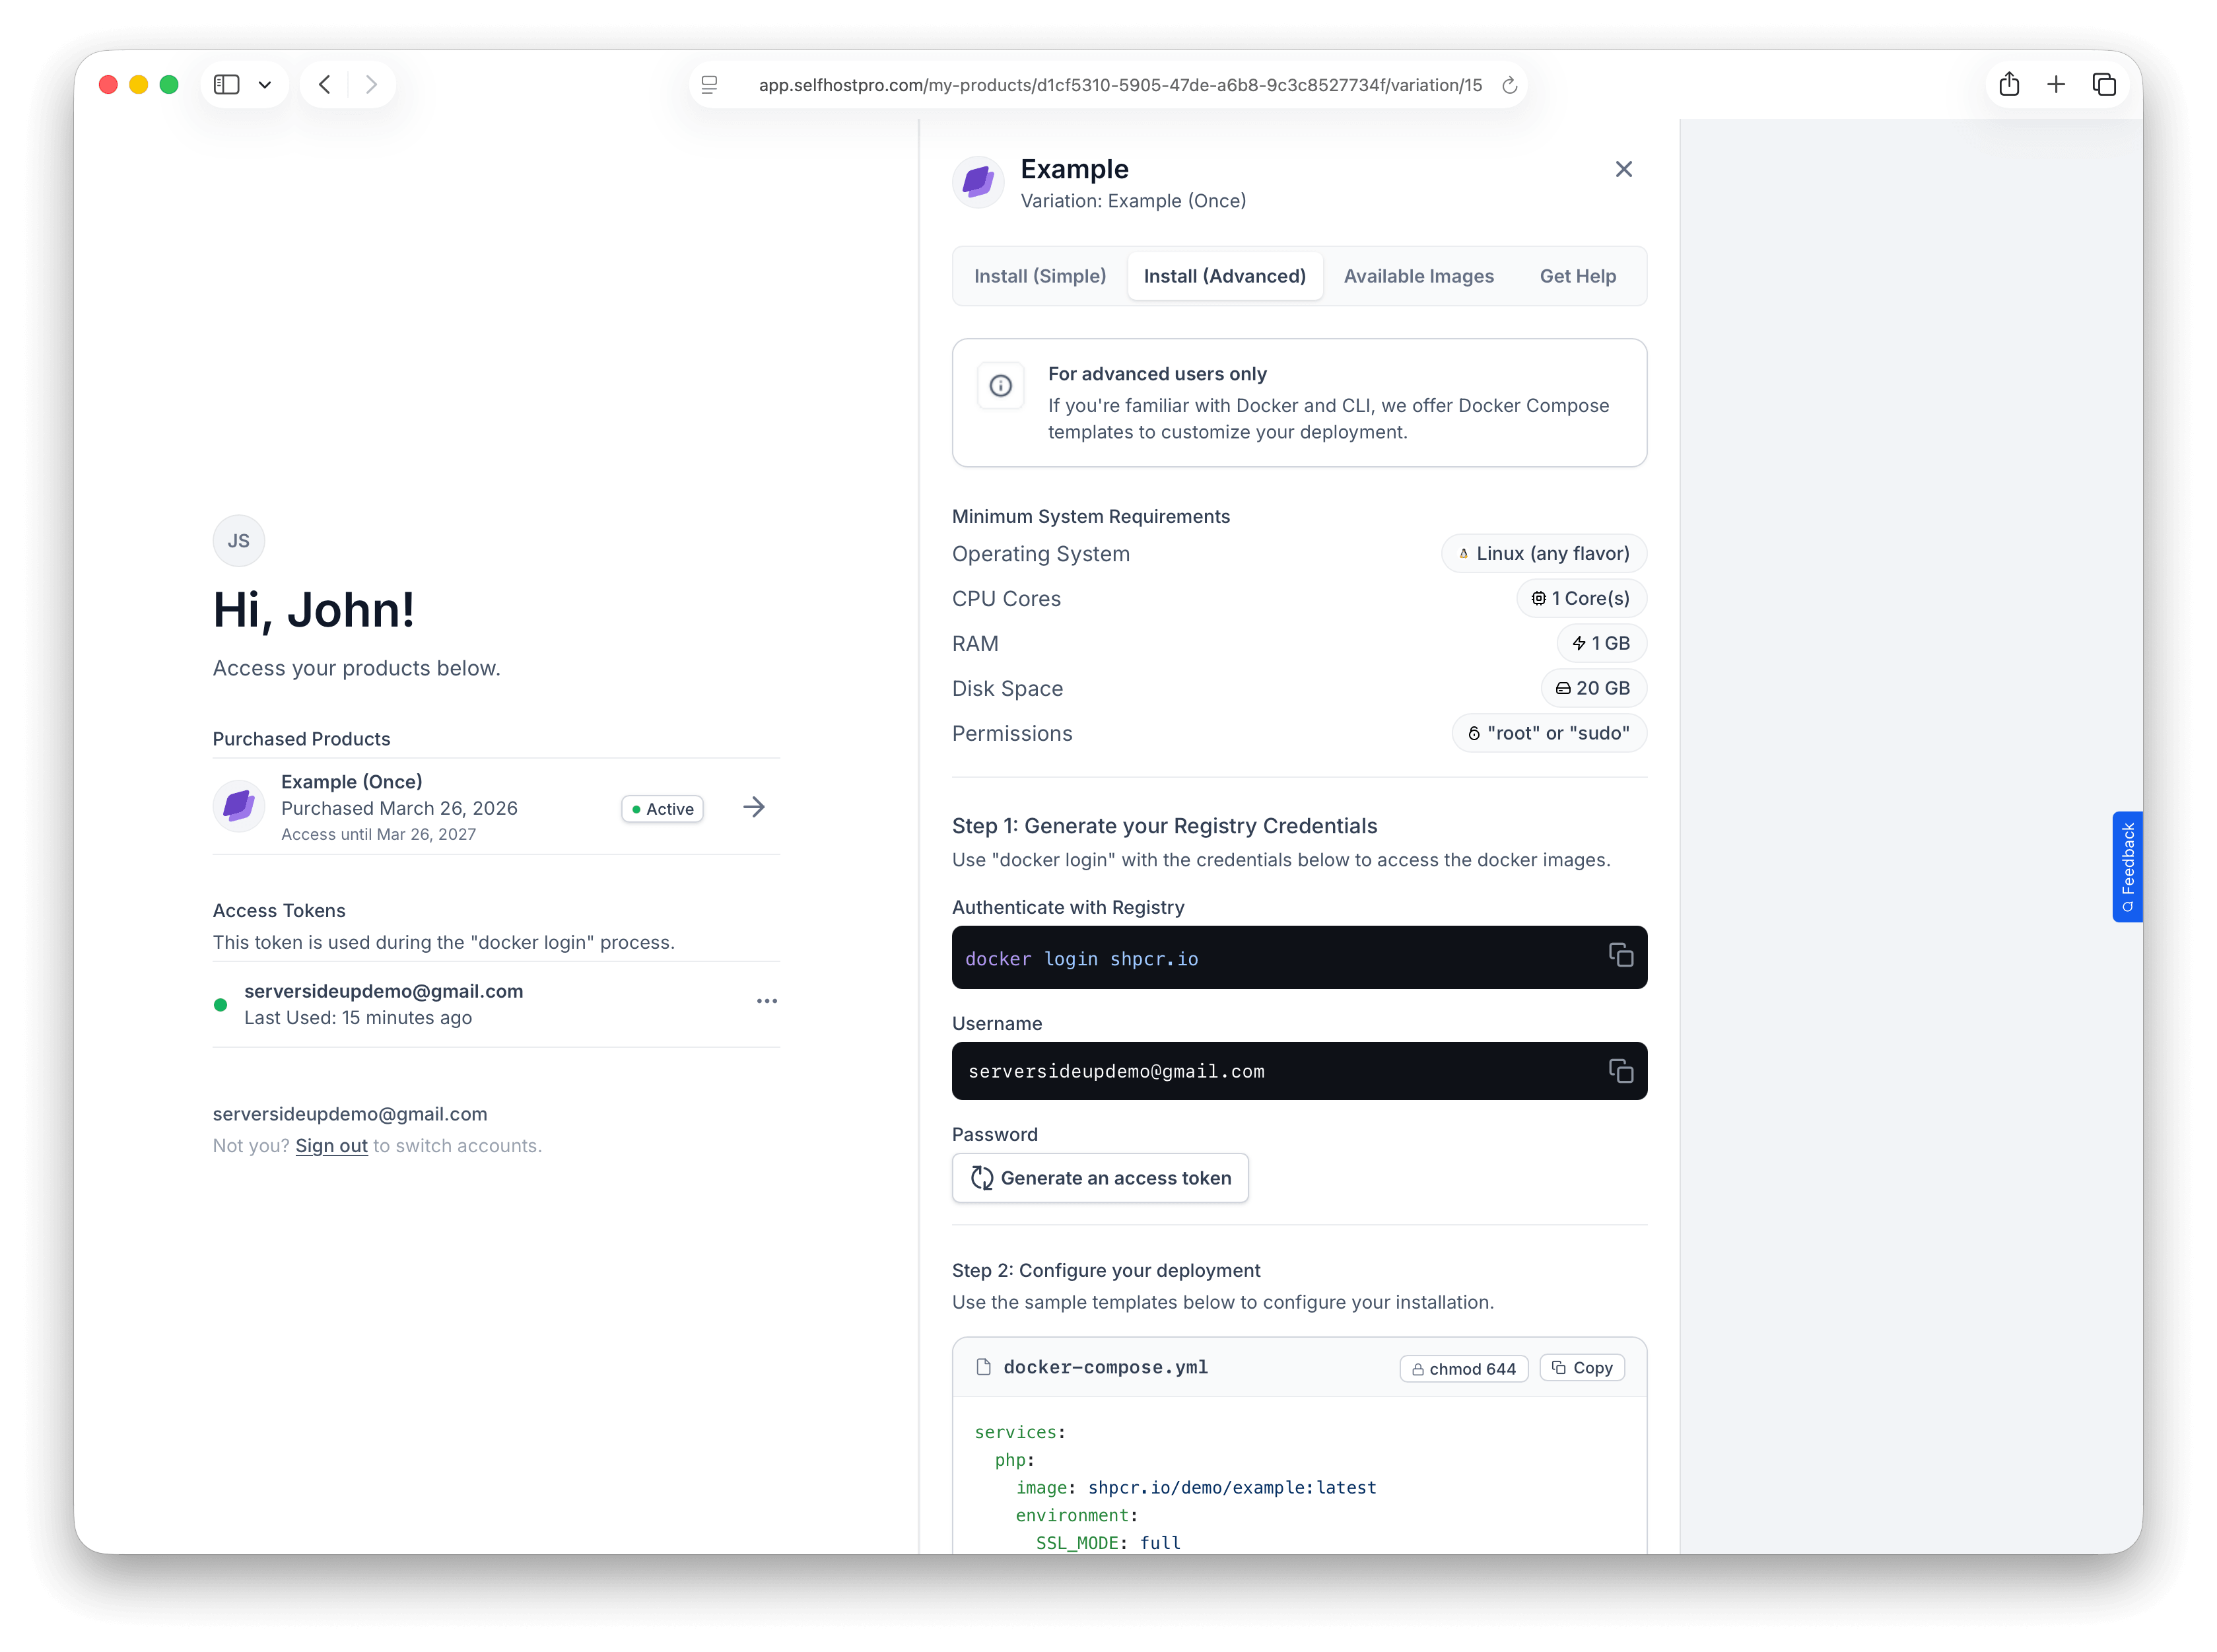Open Example (Once) product via arrow icon

753,807
